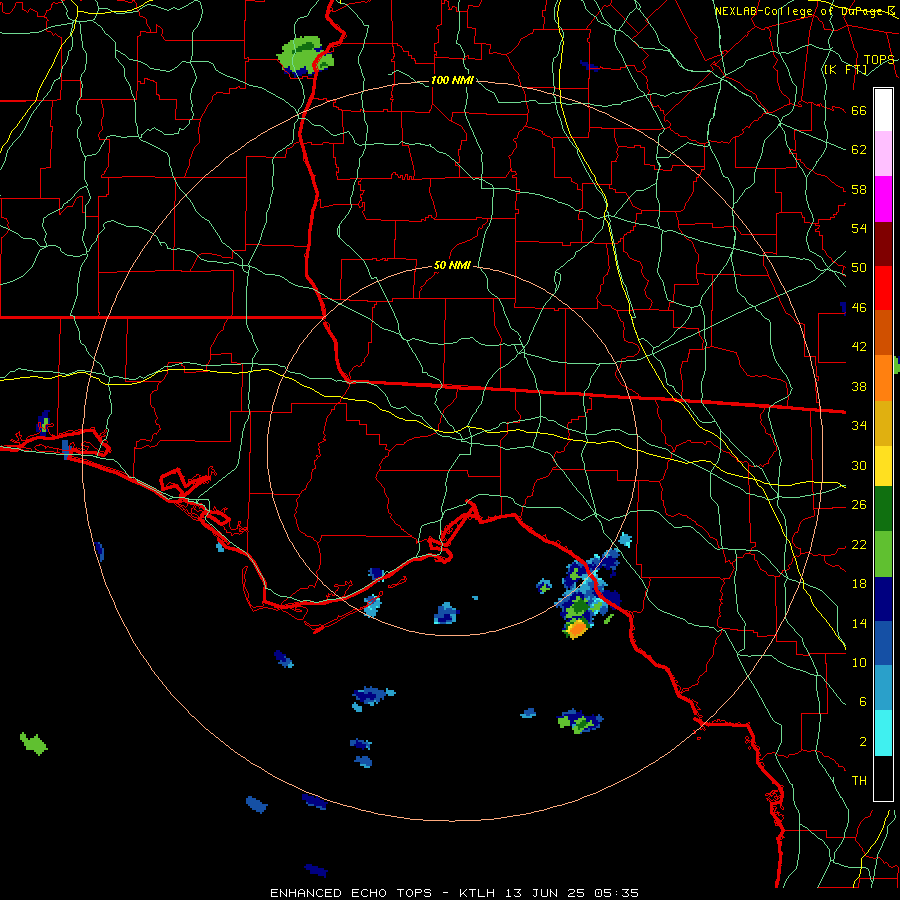900x900 pixels.
Task: Click the '38' legend value
Action: (859, 387)
